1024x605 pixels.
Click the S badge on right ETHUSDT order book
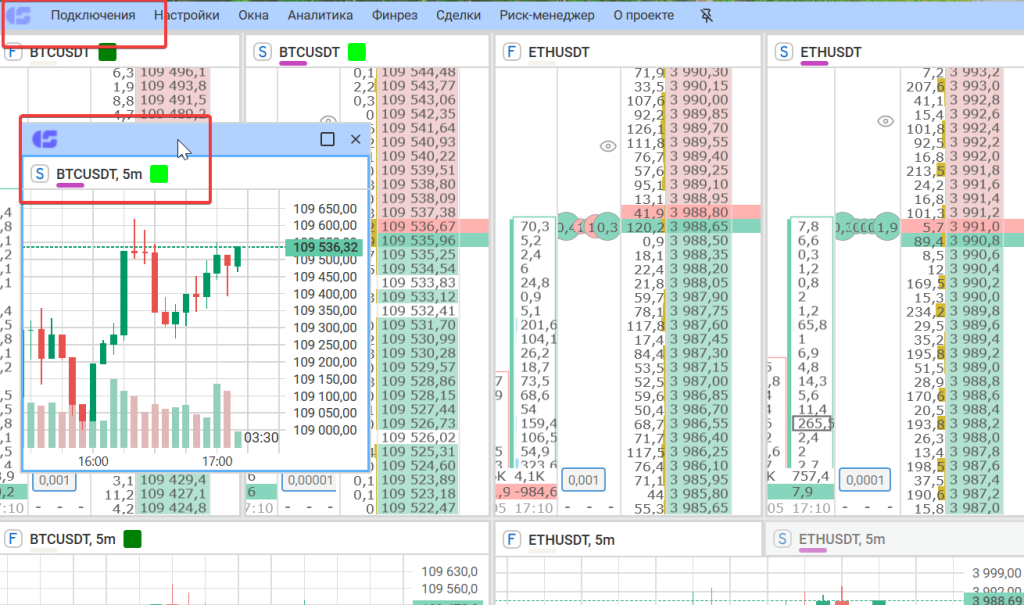click(x=785, y=52)
